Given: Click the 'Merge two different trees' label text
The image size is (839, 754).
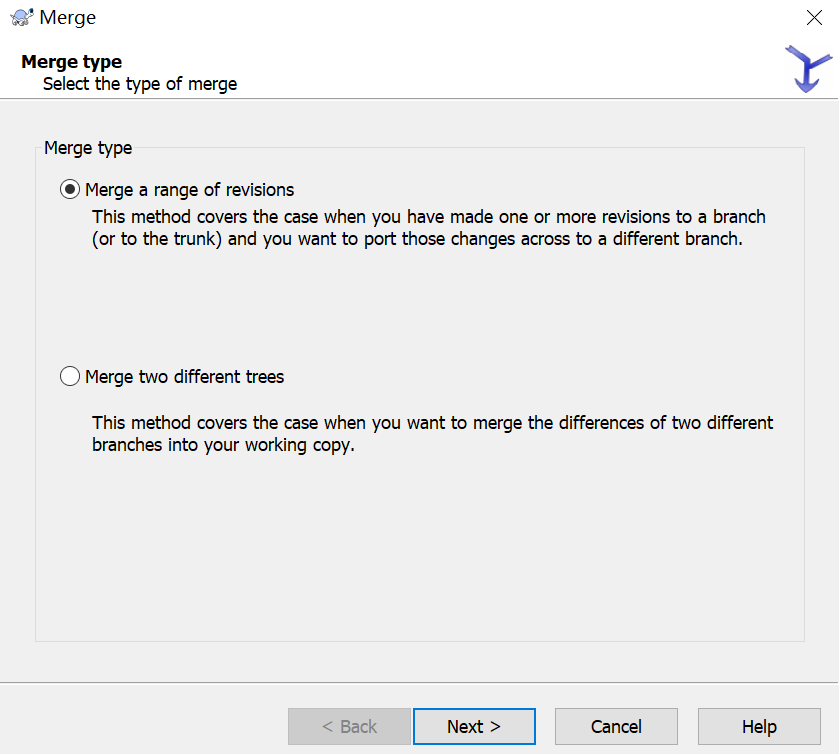Looking at the screenshot, I should [184, 377].
